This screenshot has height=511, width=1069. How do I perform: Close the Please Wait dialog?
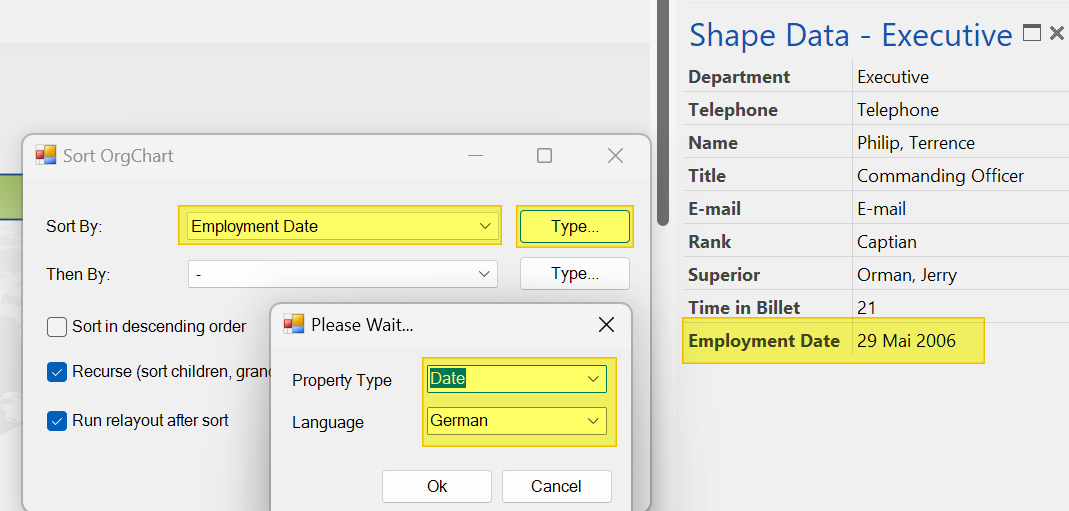point(606,325)
